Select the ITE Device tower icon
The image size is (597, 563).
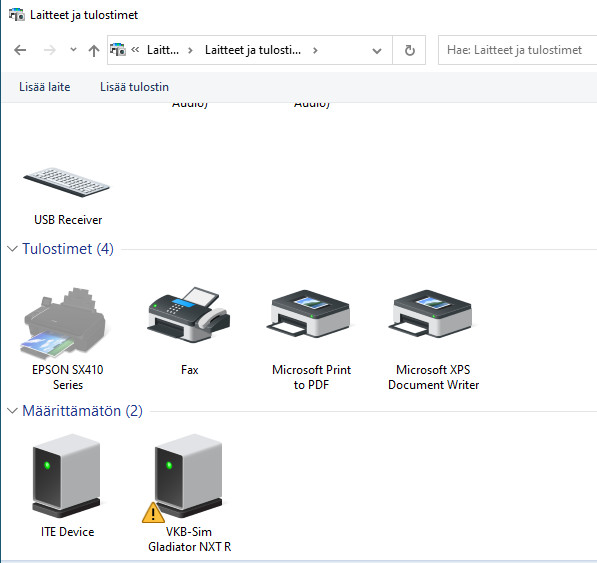(66, 476)
